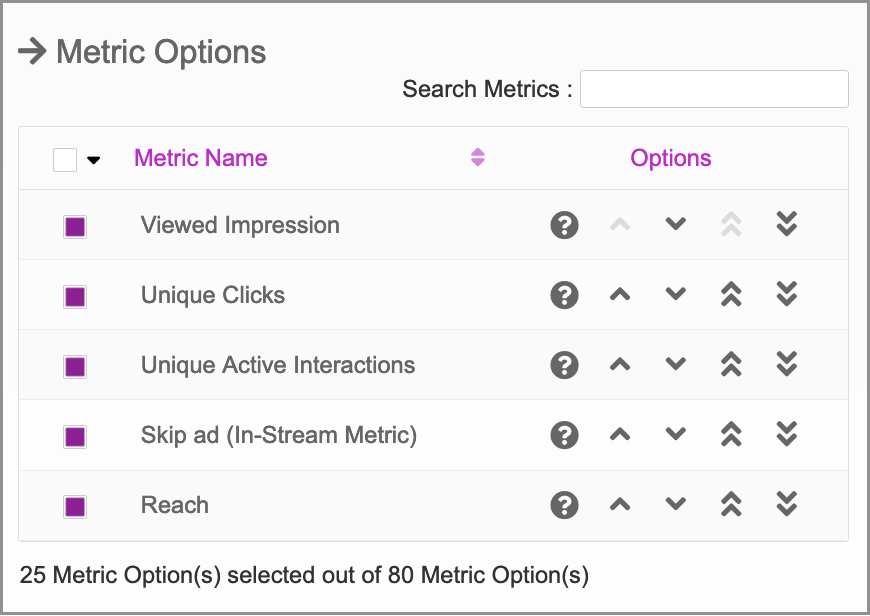
Task: Collapse Metric Options using the arrow icon
Action: tap(32, 52)
